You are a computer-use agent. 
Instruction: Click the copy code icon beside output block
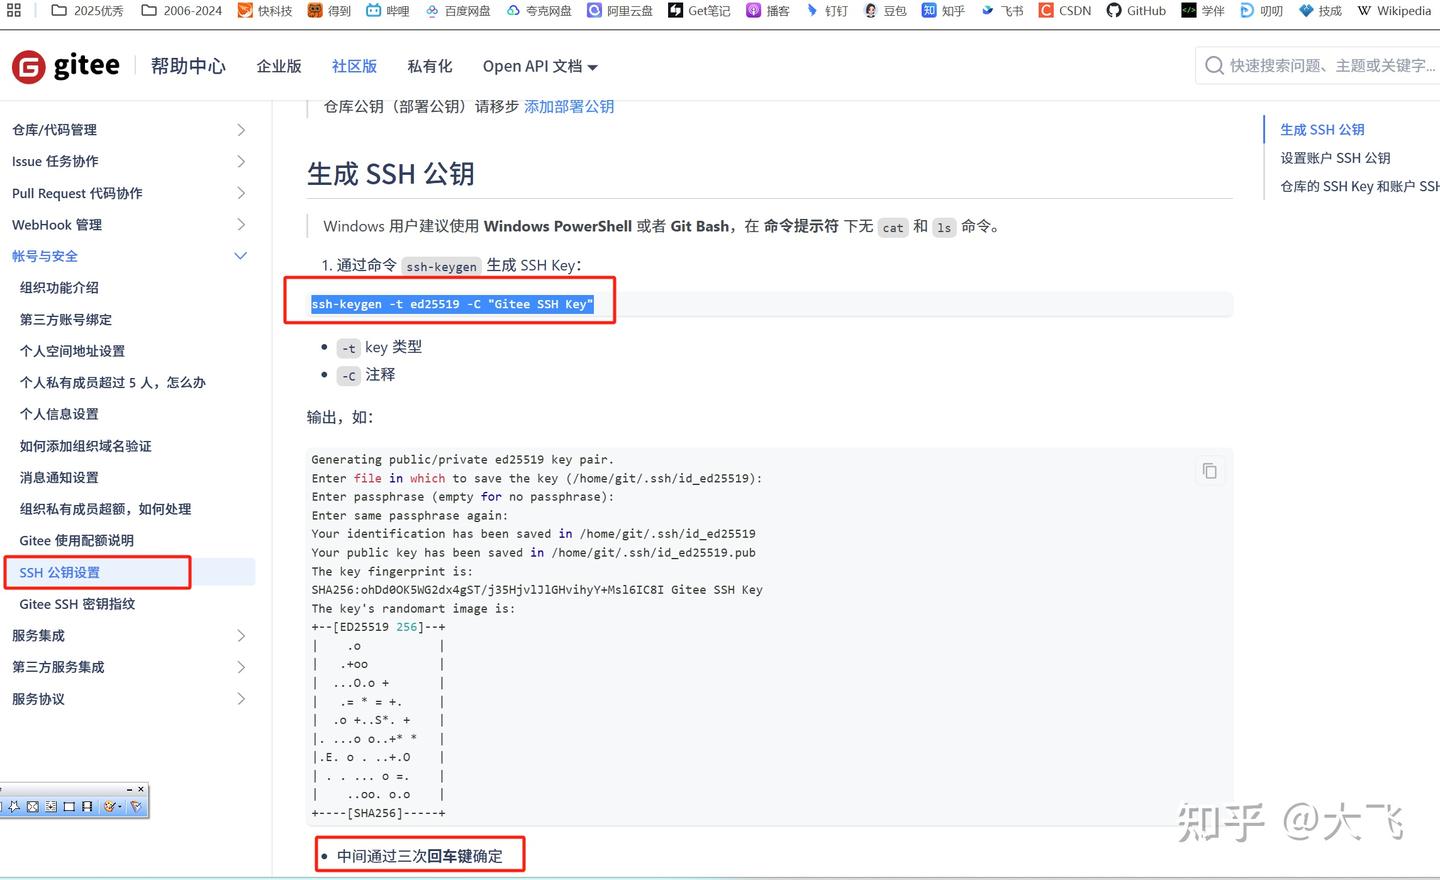pyautogui.click(x=1209, y=470)
